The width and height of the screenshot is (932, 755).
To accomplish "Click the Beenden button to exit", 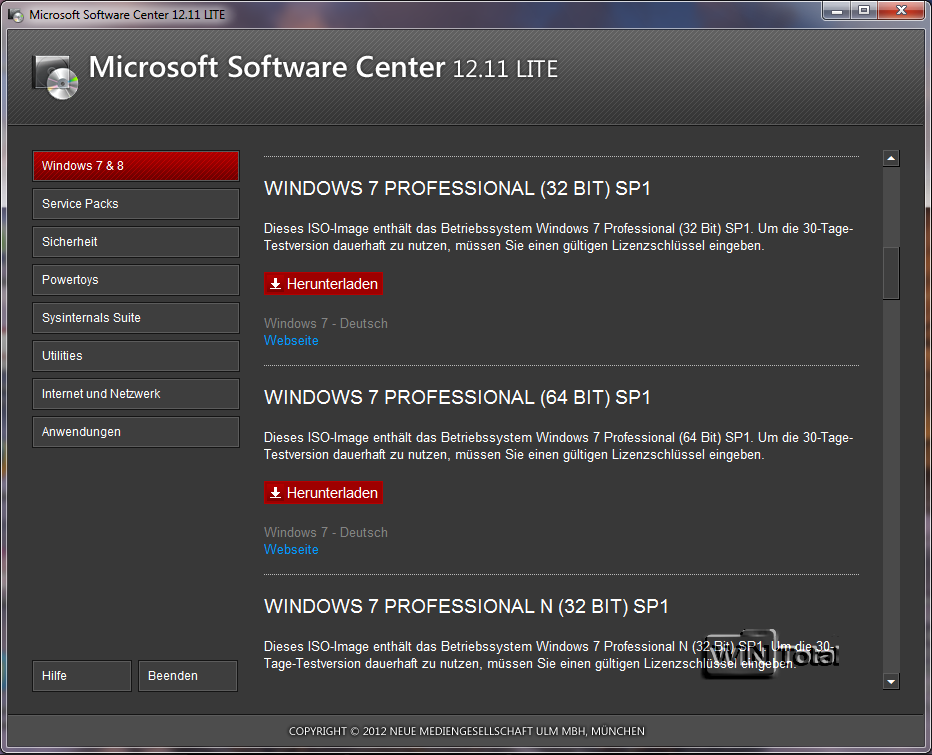I will (x=187, y=676).
